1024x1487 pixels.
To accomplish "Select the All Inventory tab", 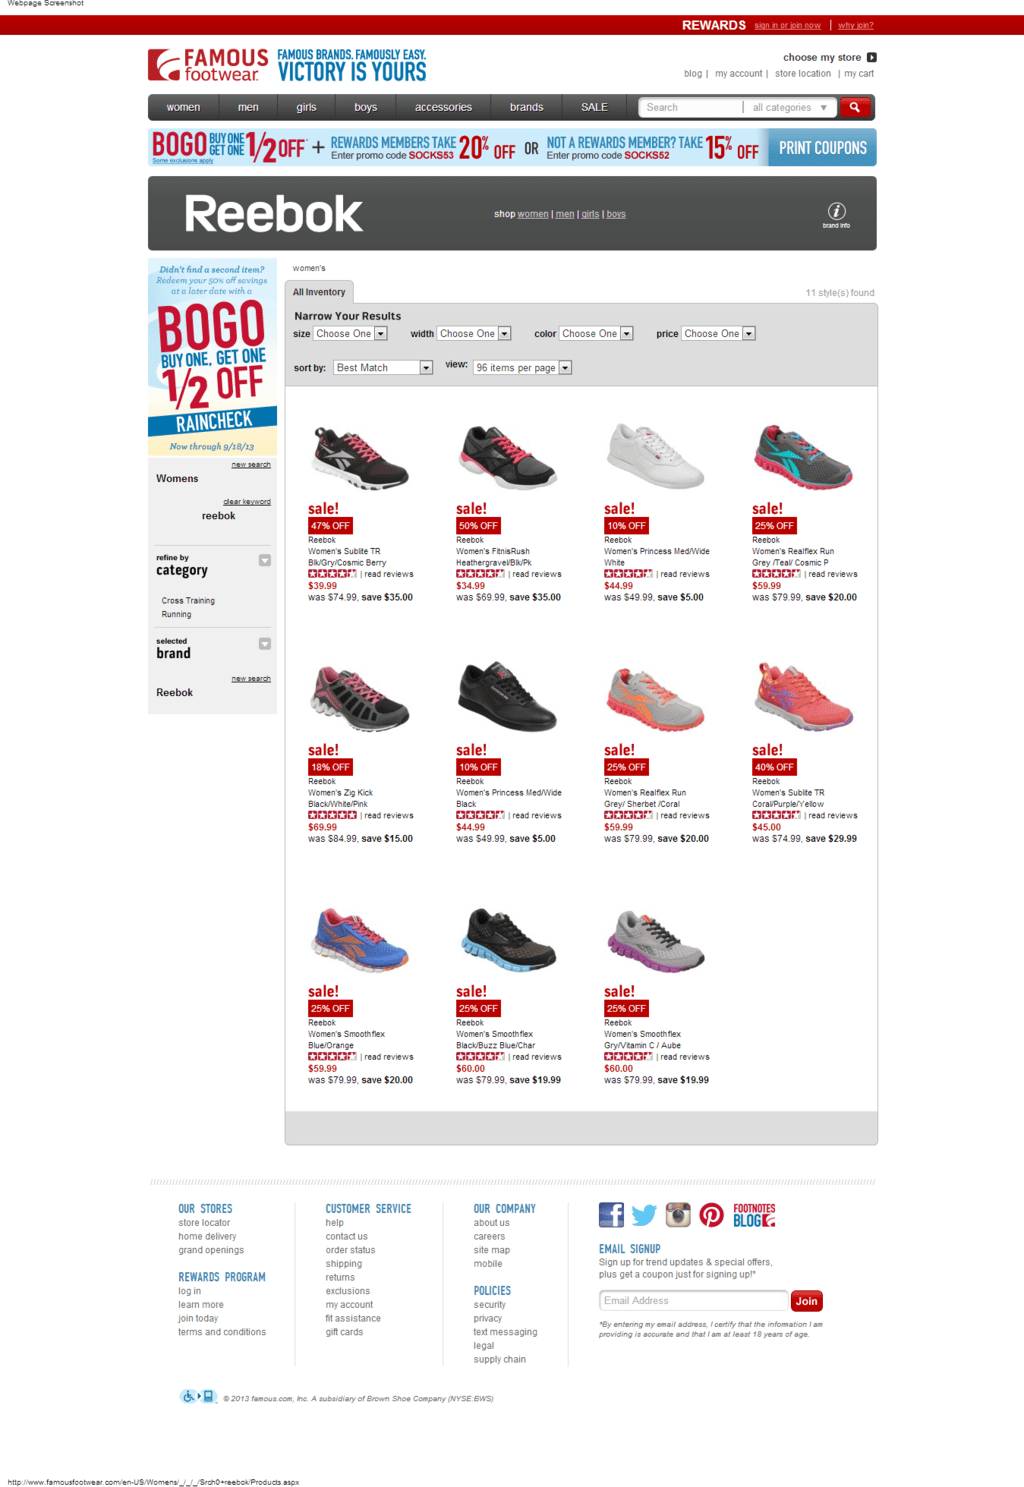I will pyautogui.click(x=319, y=292).
